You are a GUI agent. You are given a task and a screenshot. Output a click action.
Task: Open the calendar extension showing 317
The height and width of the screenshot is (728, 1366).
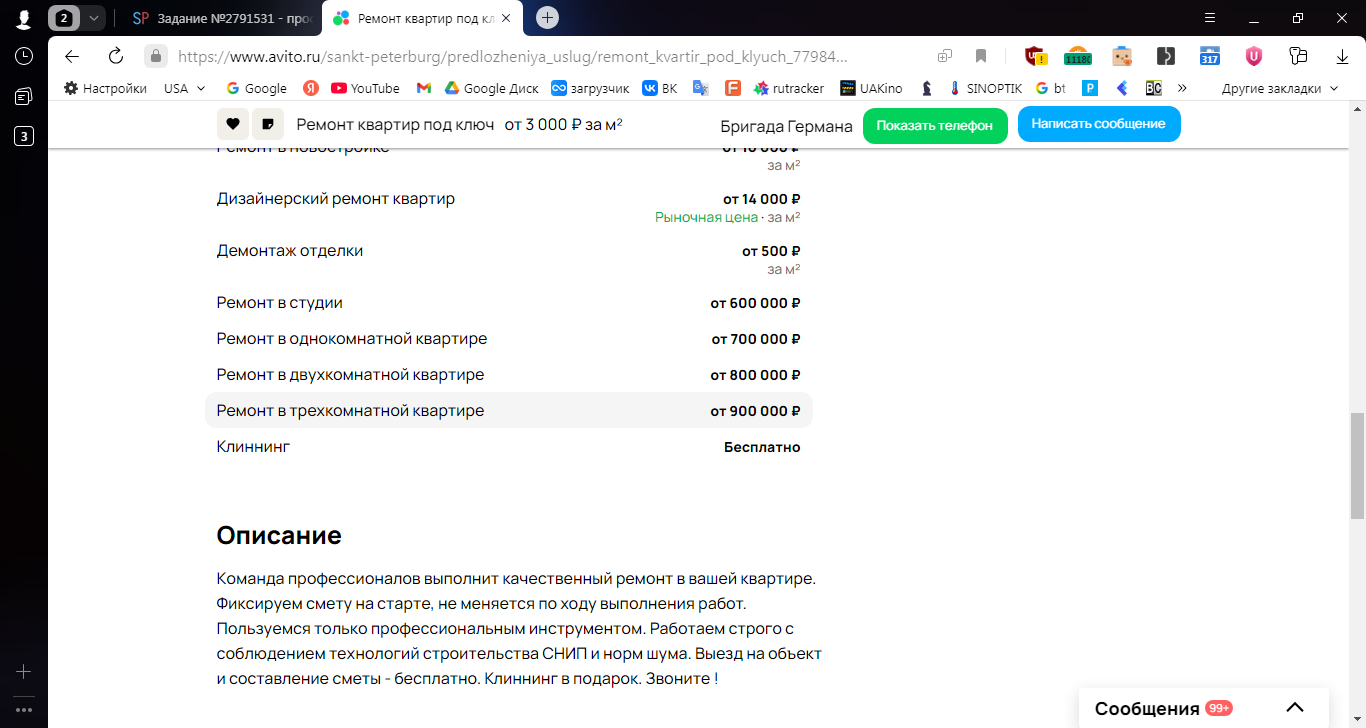[x=1210, y=56]
